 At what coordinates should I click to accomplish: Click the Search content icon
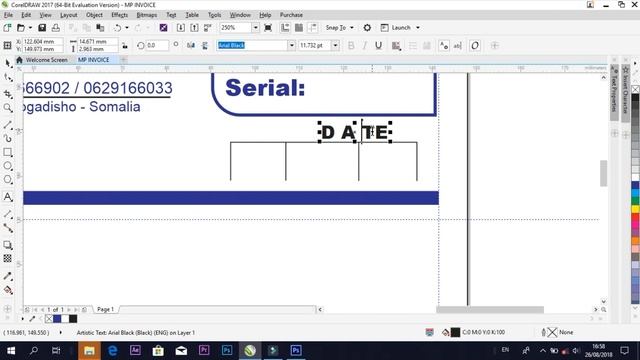(x=163, y=28)
